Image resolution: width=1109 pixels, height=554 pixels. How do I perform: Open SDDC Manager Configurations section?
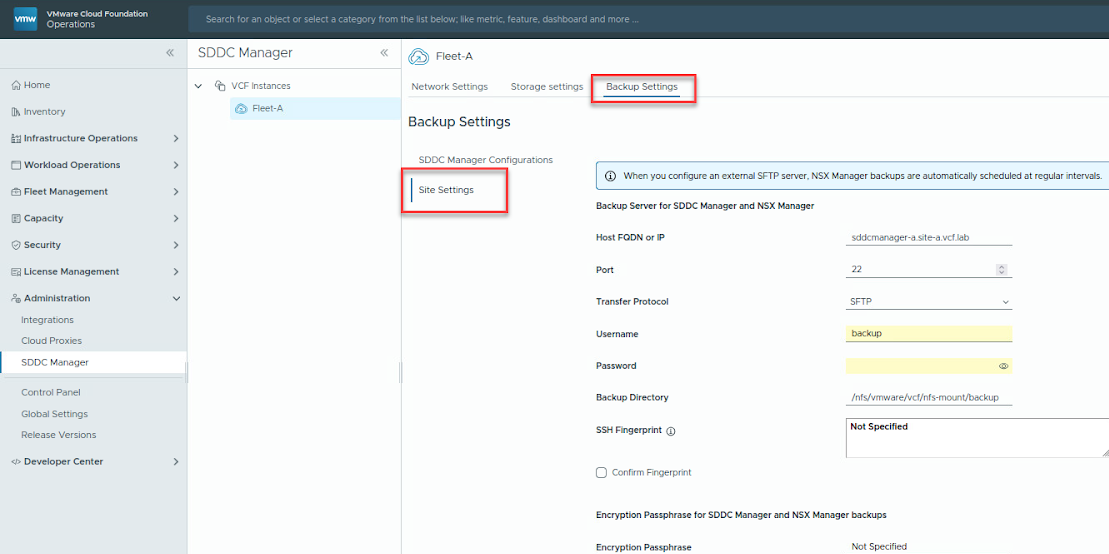pyautogui.click(x=485, y=160)
